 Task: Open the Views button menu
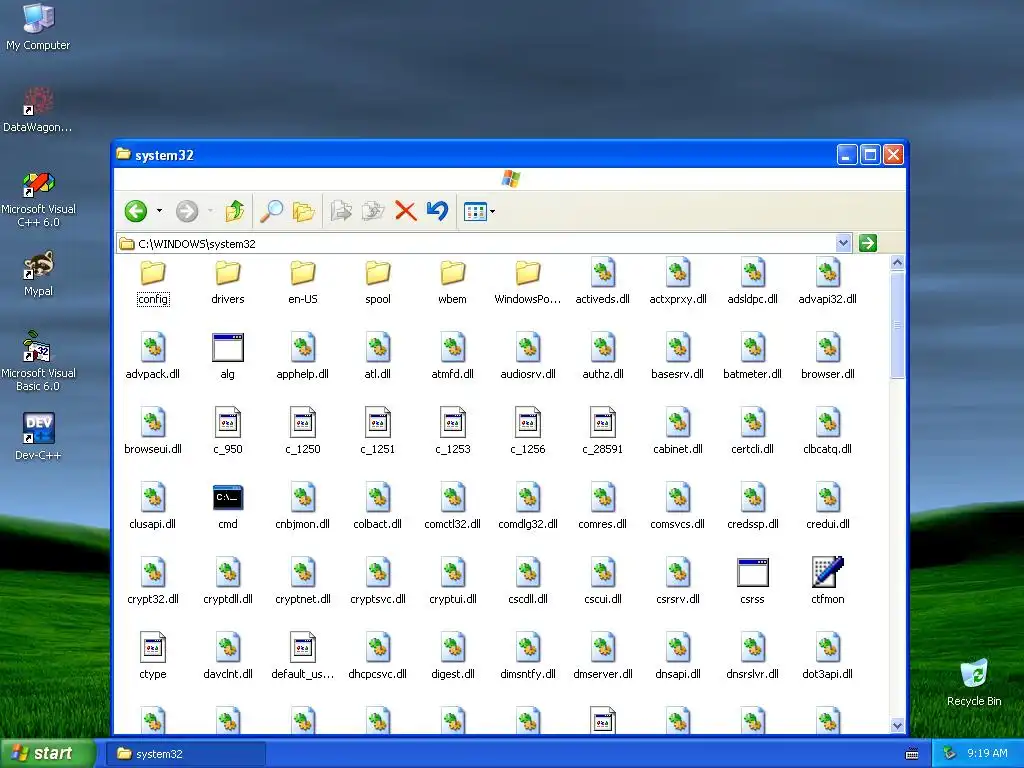click(479, 211)
